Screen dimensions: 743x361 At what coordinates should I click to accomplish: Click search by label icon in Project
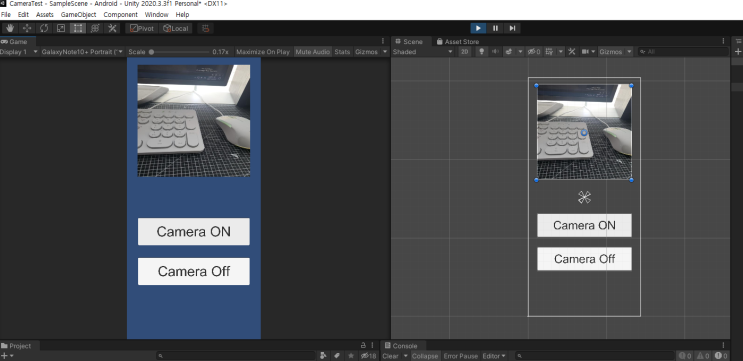coord(337,356)
